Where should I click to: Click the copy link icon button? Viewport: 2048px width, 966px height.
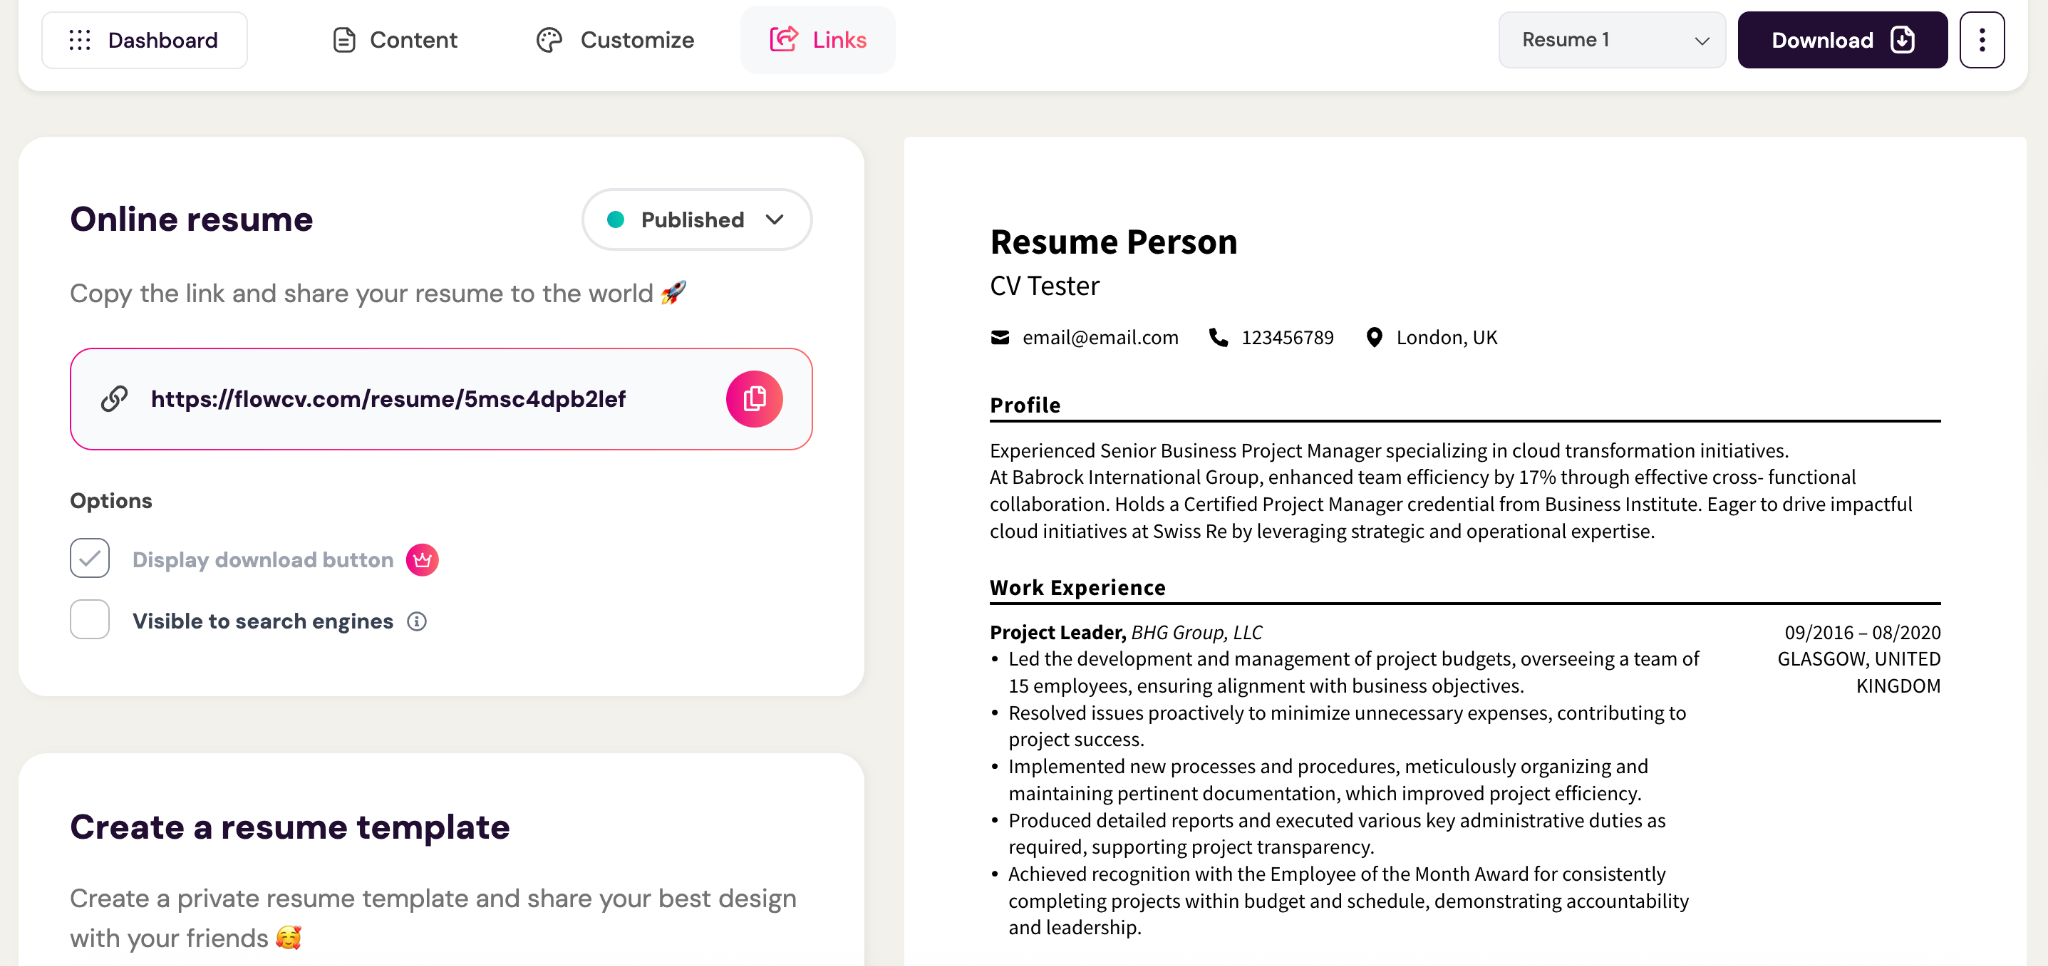[754, 399]
